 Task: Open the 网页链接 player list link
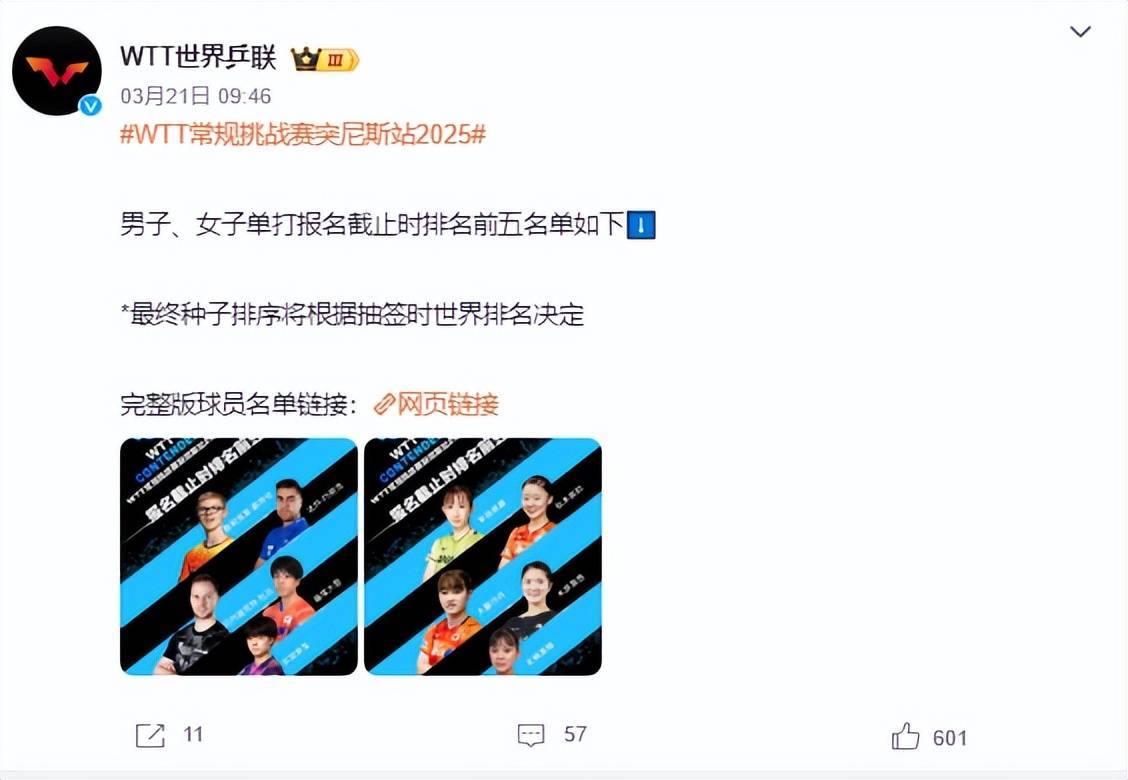pos(447,404)
